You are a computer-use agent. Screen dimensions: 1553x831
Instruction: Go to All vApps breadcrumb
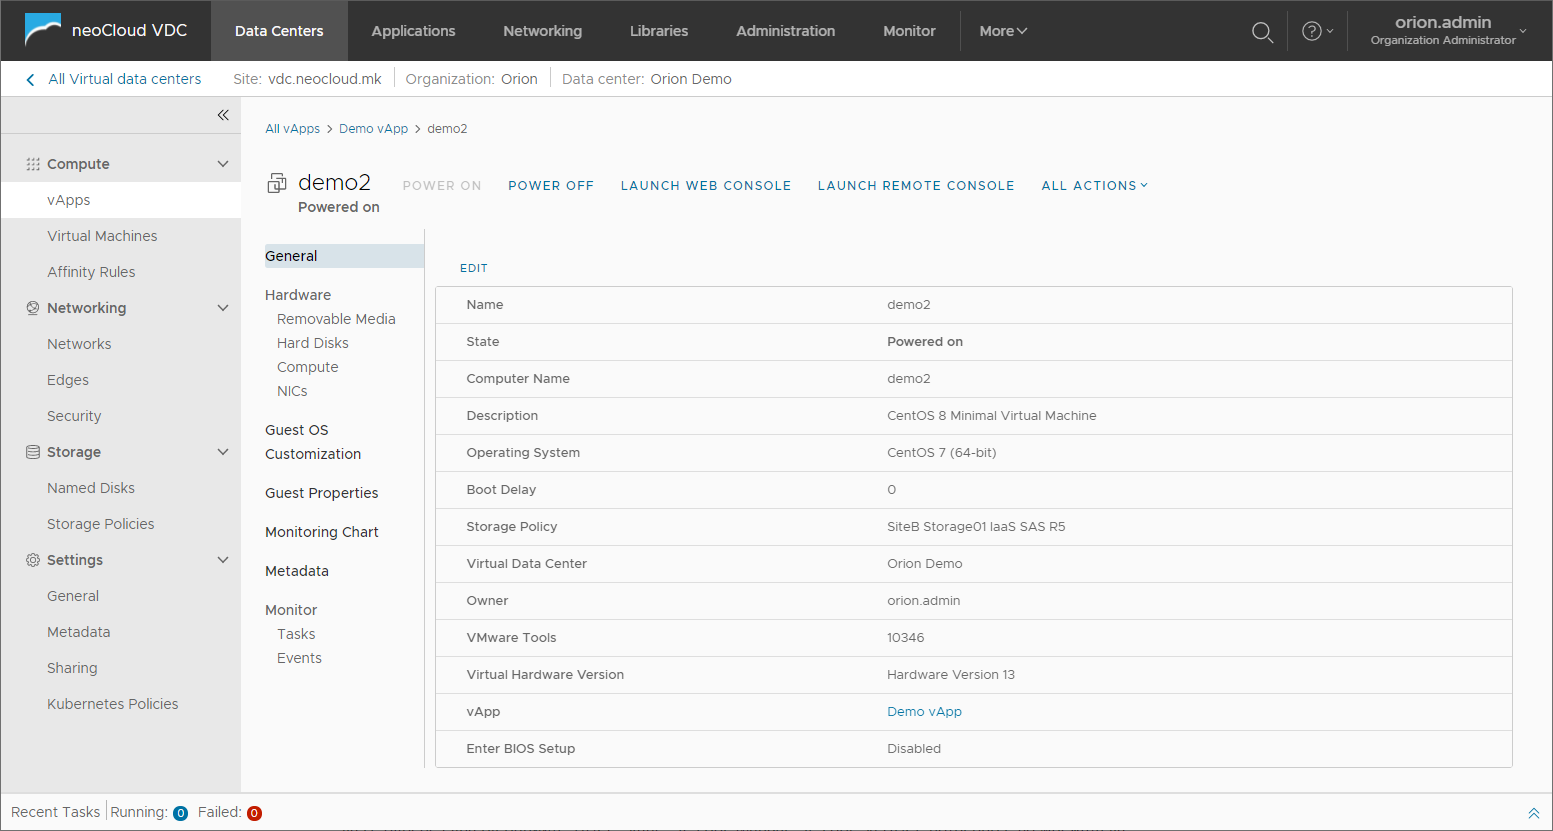coord(292,129)
